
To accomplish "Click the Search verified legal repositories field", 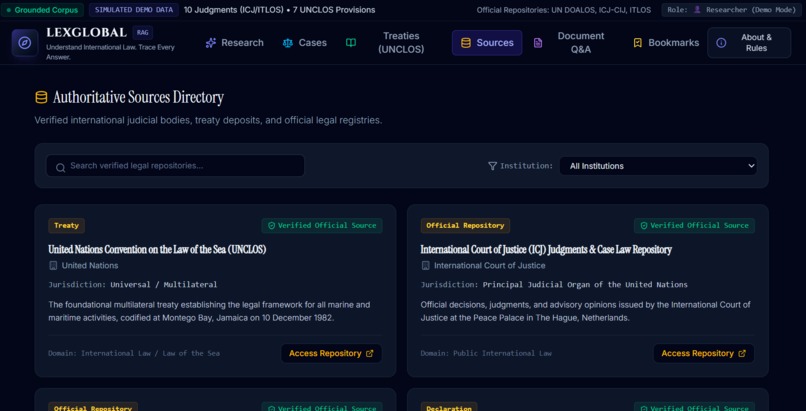I will [x=175, y=166].
